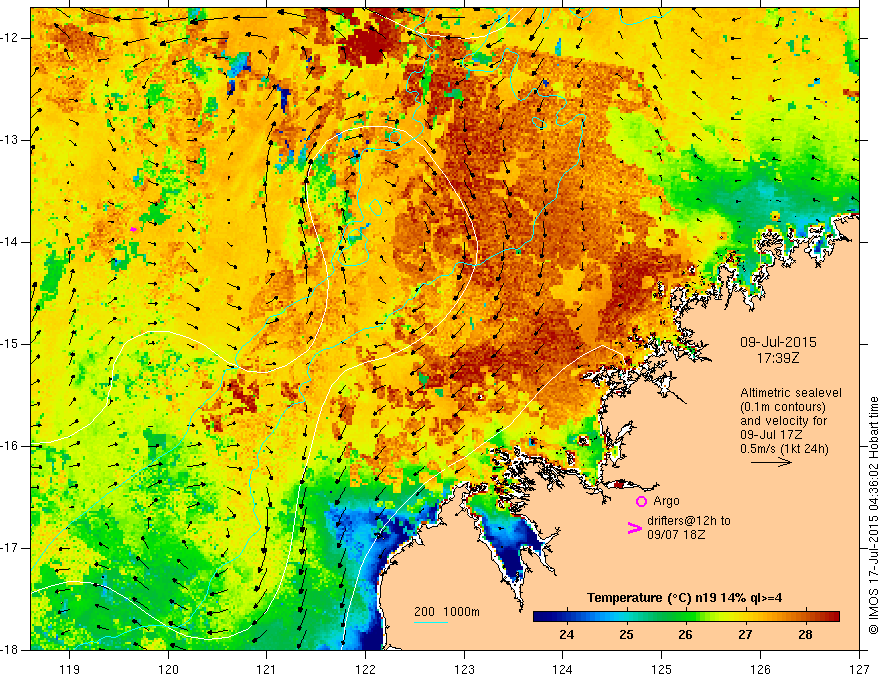Click the magenta drifters arrowhead legend symbol

[634, 527]
